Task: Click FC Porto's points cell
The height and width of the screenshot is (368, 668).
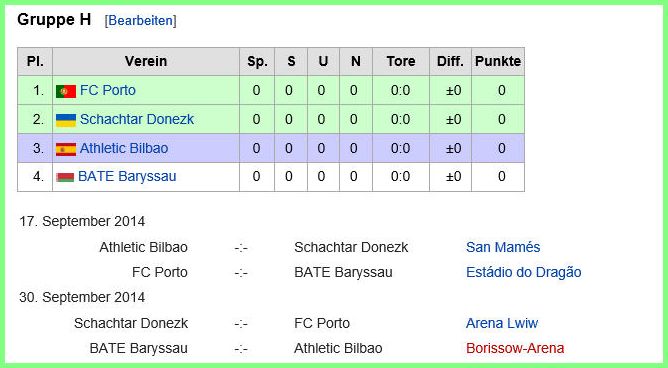Action: [498, 90]
